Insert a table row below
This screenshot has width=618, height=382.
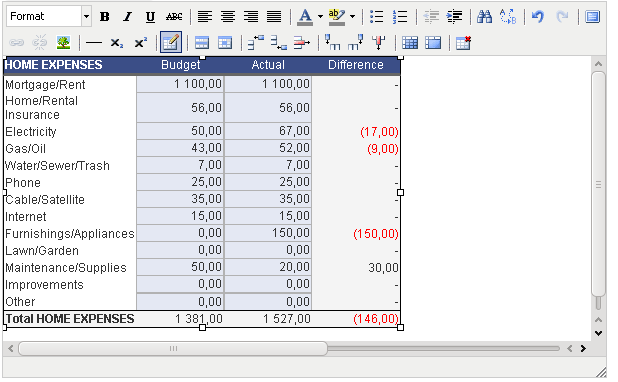tap(279, 43)
